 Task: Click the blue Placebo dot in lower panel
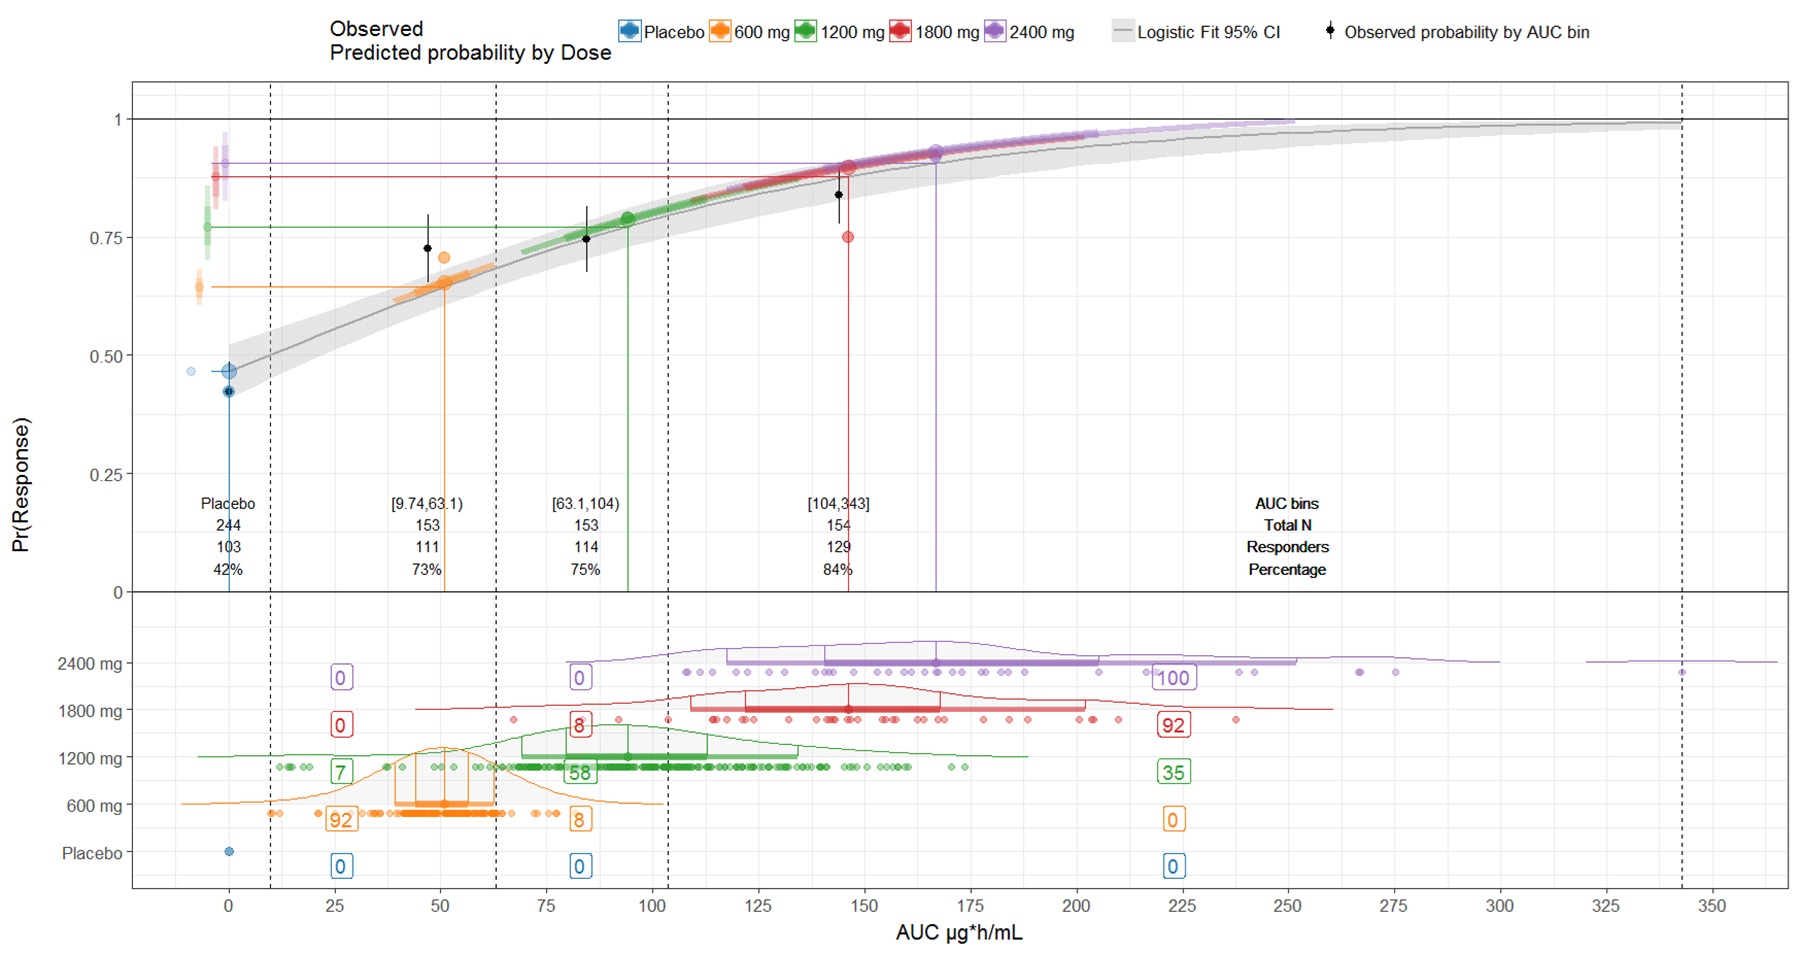(x=229, y=852)
